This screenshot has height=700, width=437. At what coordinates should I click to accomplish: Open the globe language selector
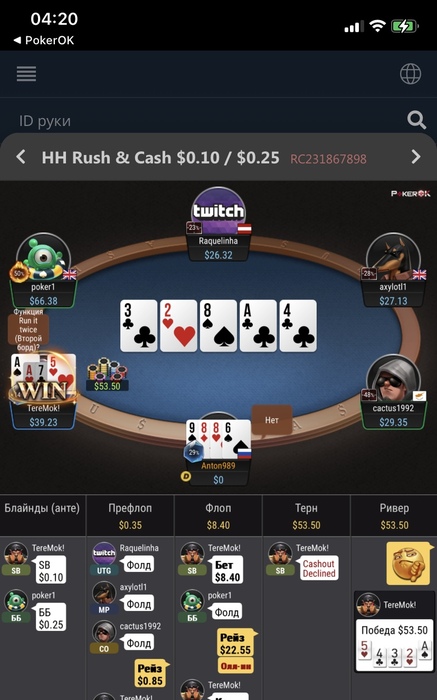(410, 74)
